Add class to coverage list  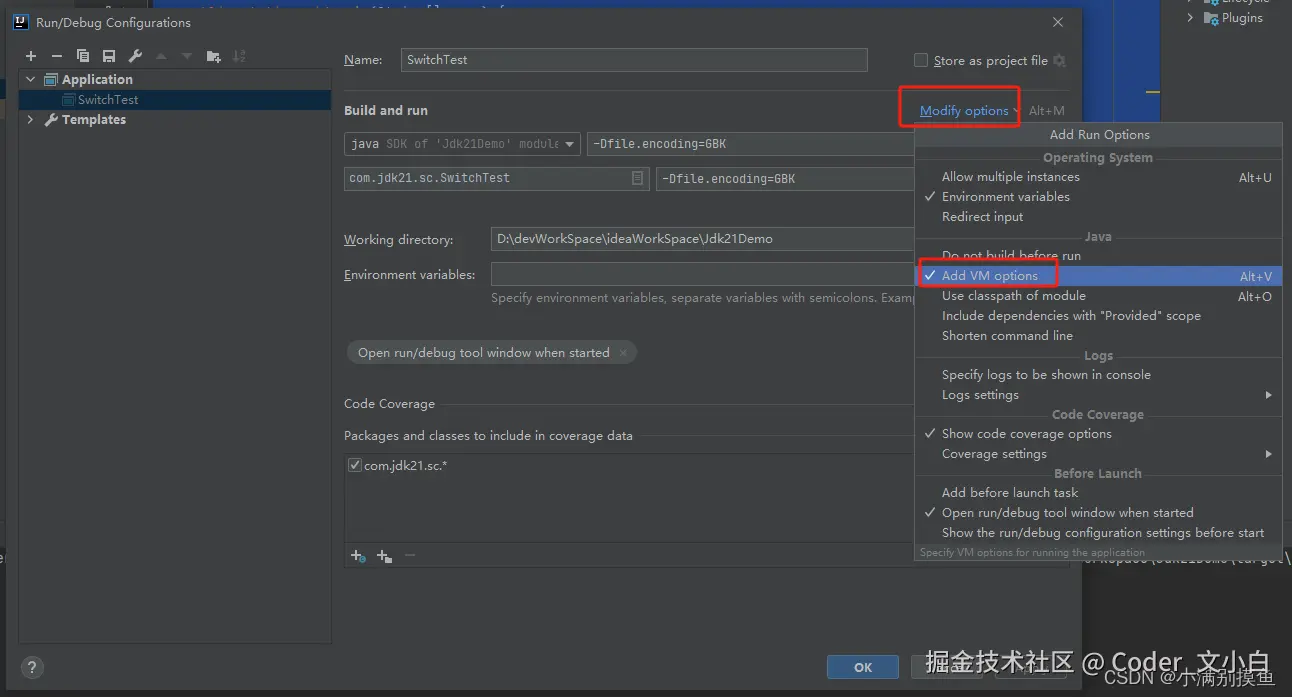tap(358, 556)
